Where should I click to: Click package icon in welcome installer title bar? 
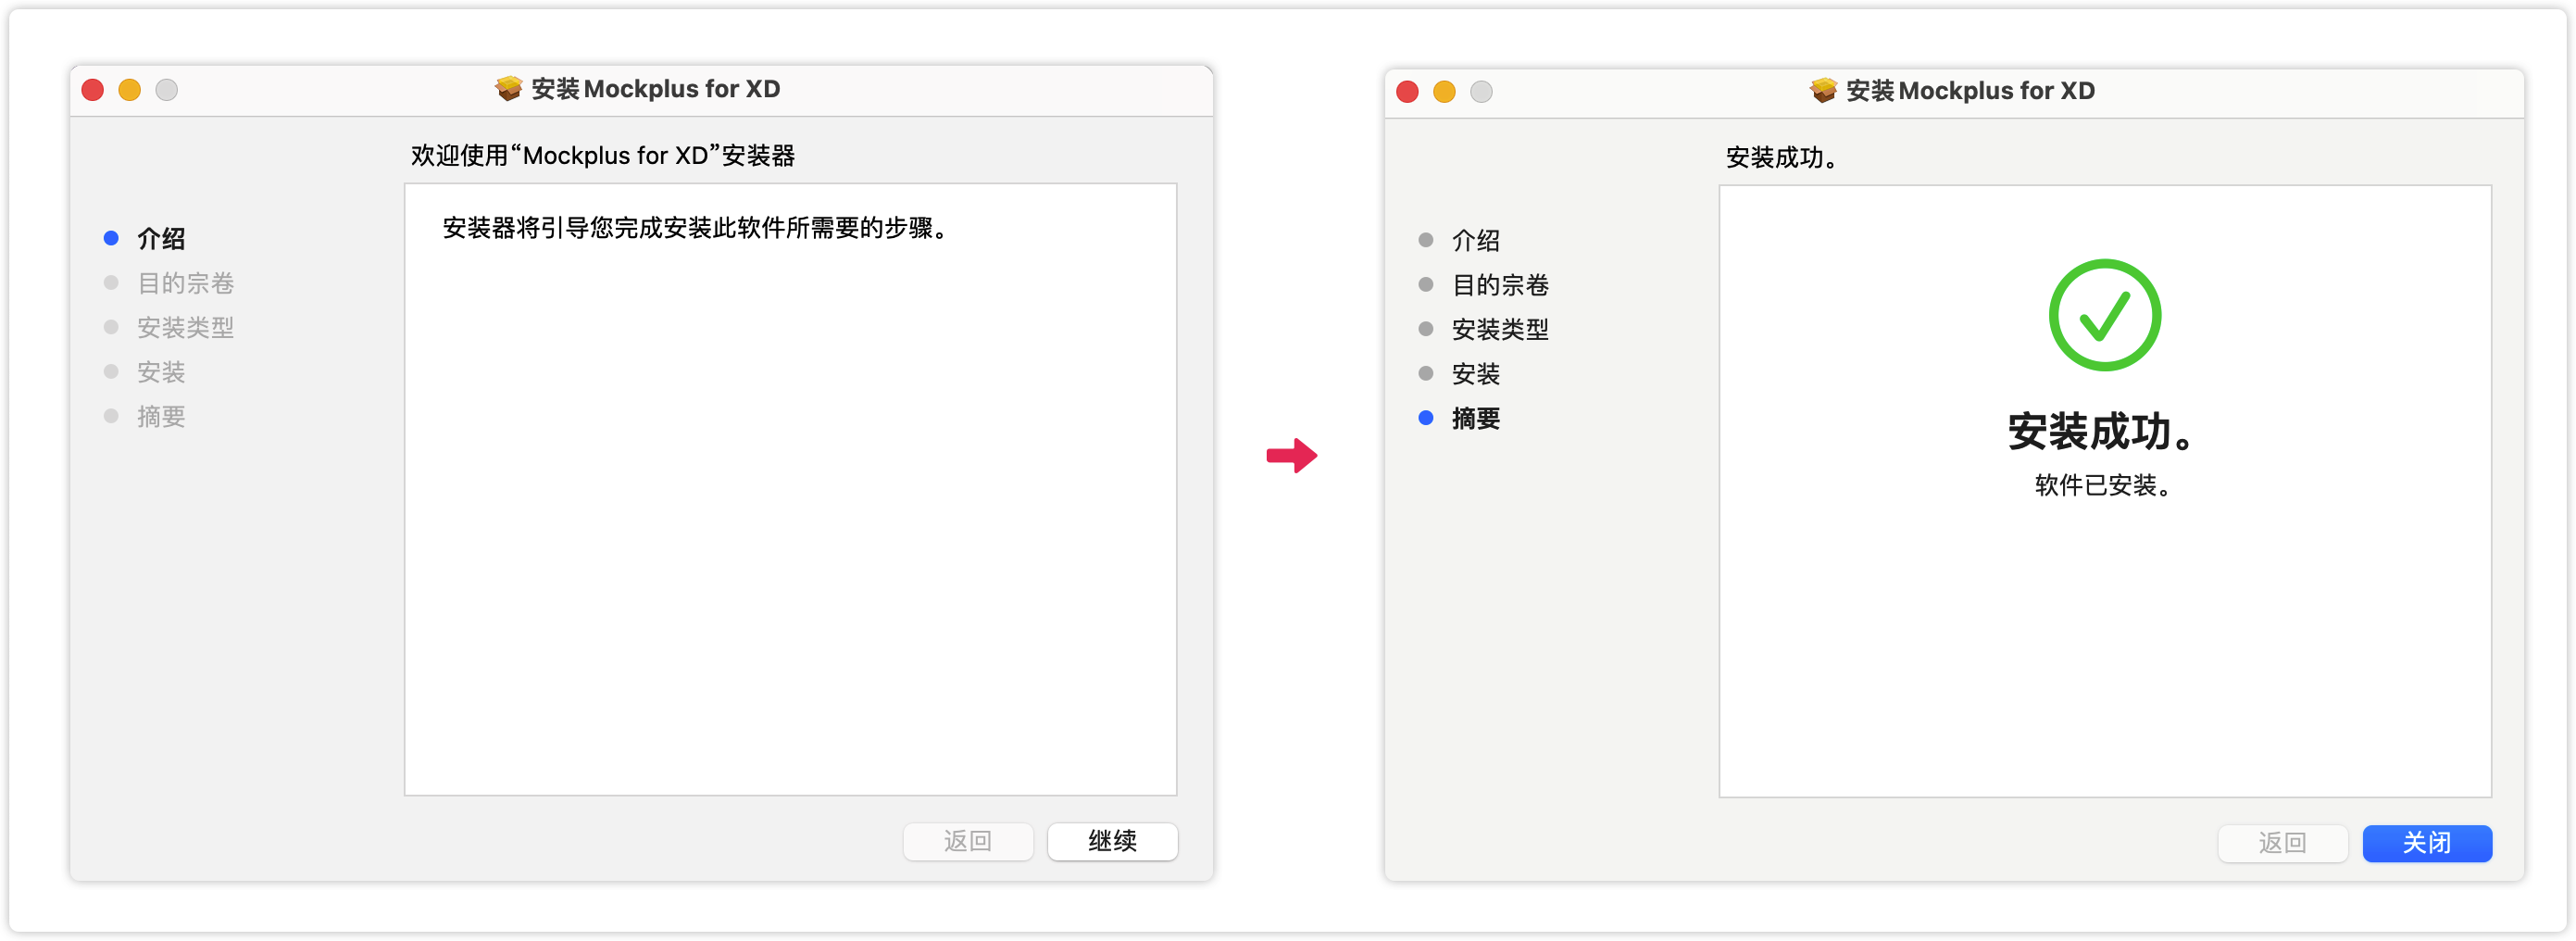point(508,89)
